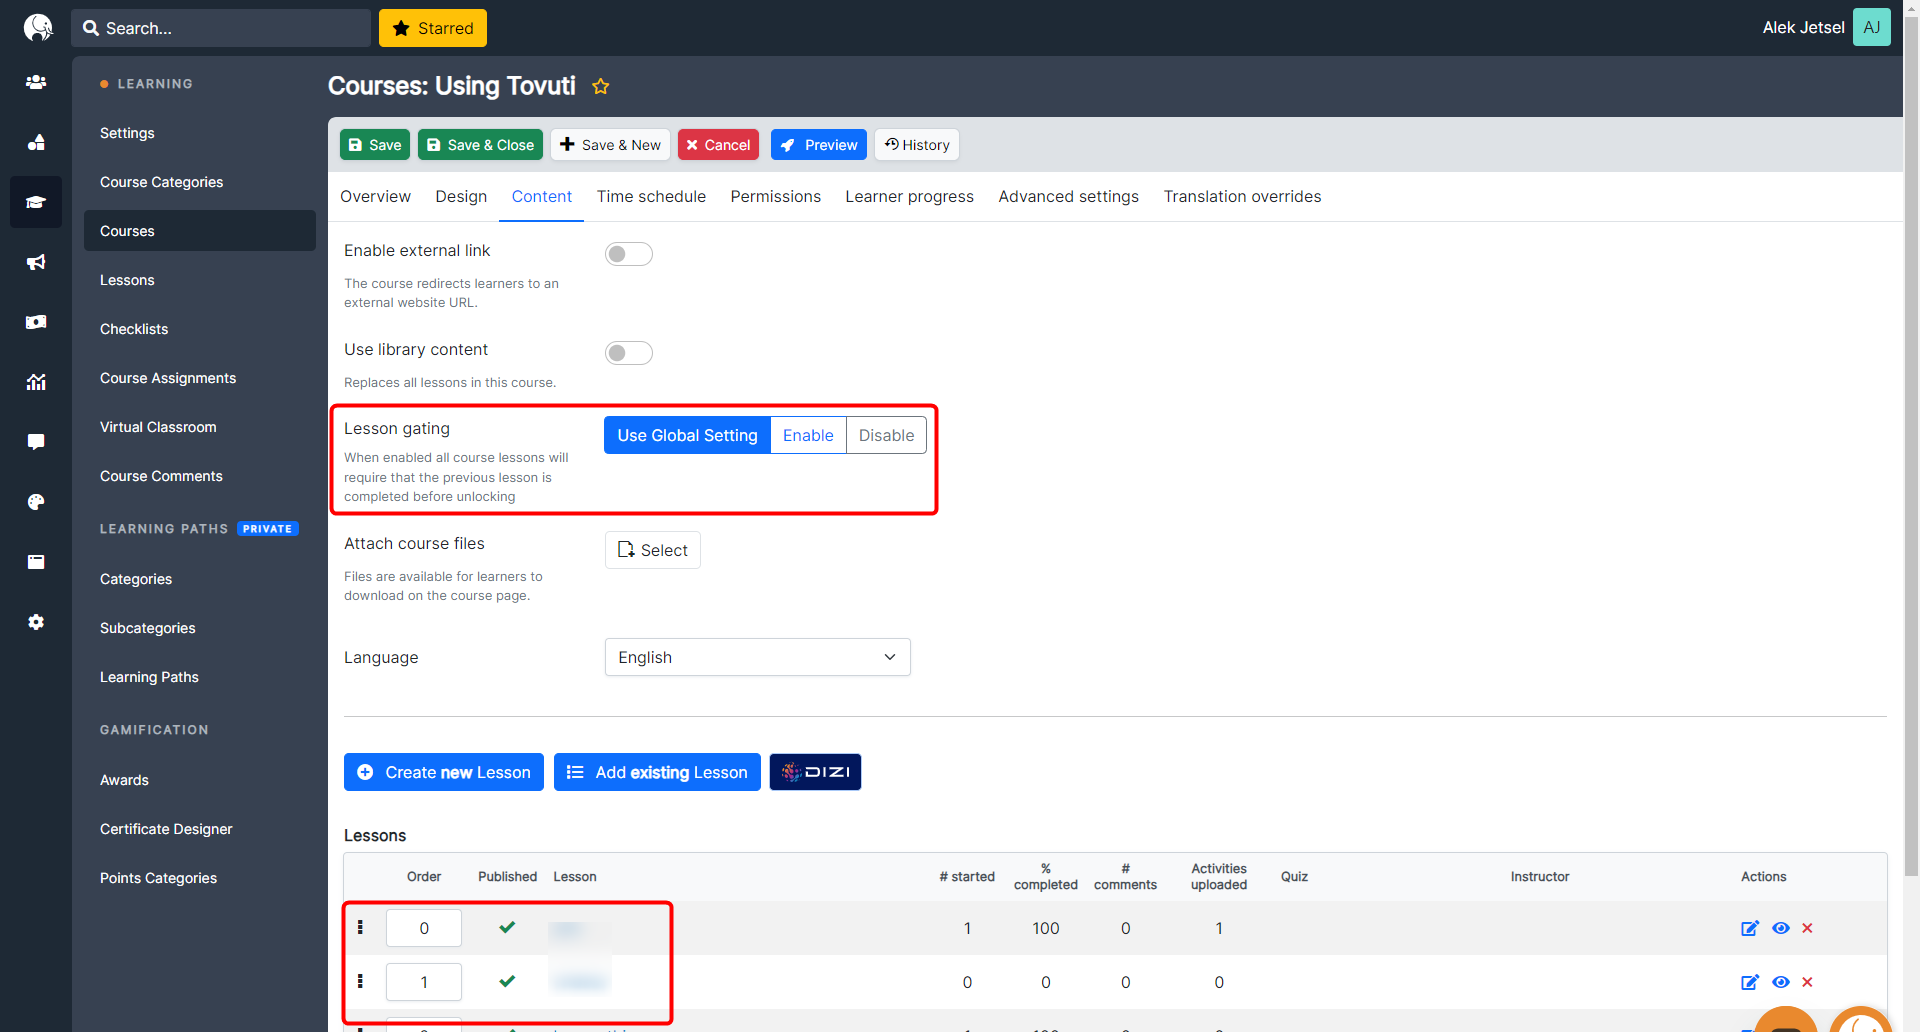
Task: Open the palette design icon in sidebar
Action: click(36, 502)
